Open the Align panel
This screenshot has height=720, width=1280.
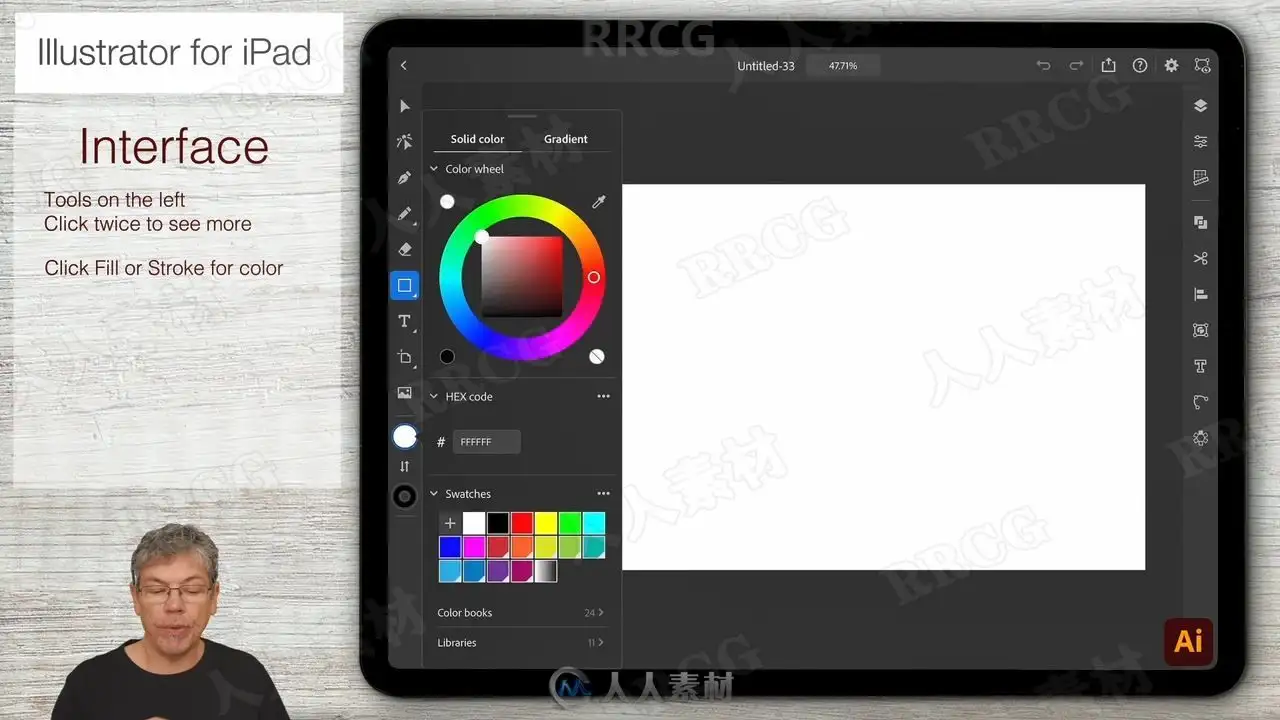click(1200, 294)
